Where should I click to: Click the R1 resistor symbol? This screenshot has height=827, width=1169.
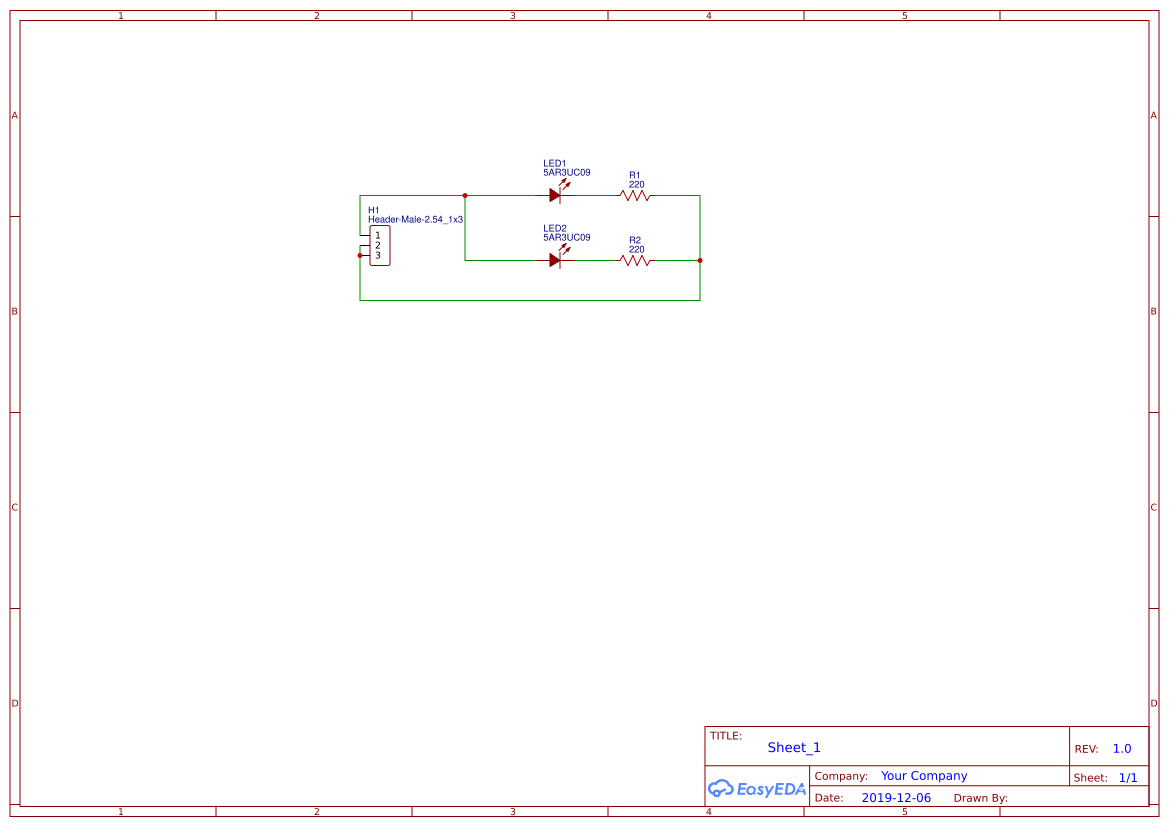[633, 196]
